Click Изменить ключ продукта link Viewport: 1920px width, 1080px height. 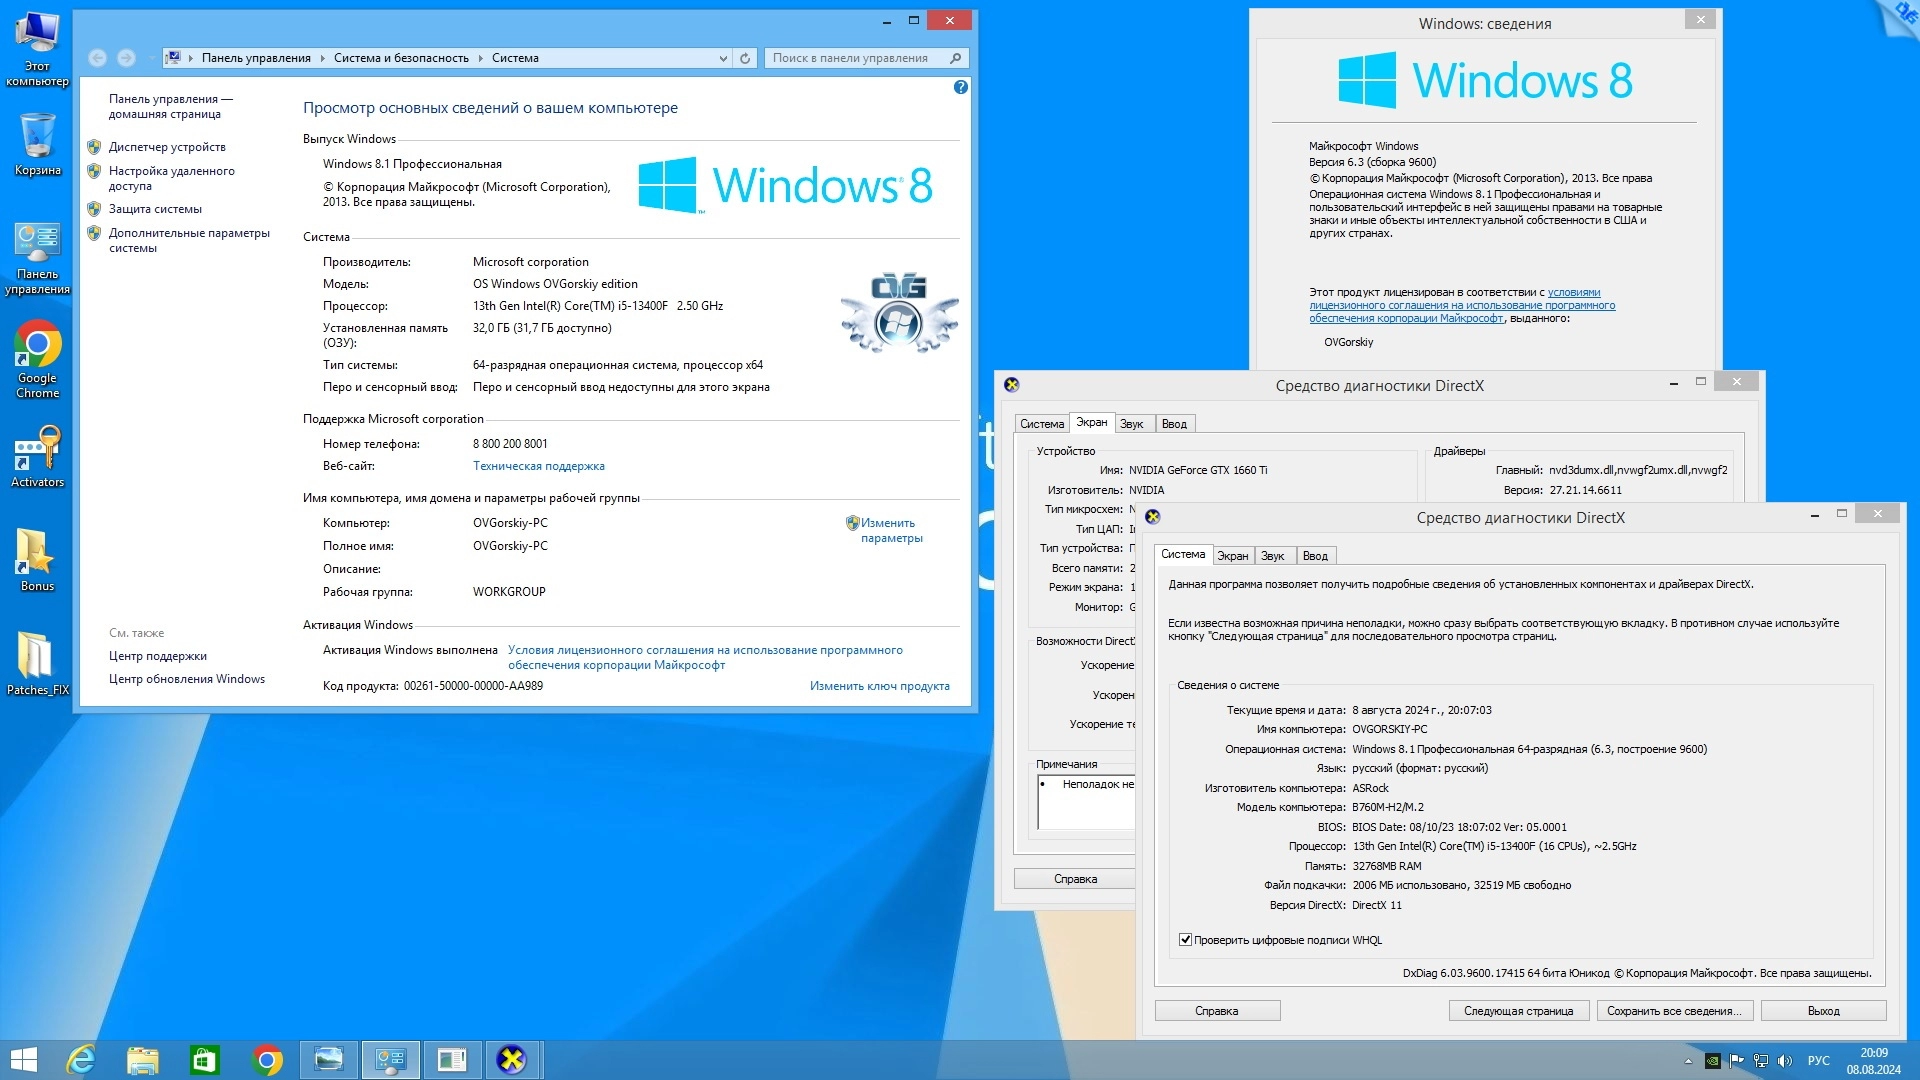pyautogui.click(x=879, y=686)
